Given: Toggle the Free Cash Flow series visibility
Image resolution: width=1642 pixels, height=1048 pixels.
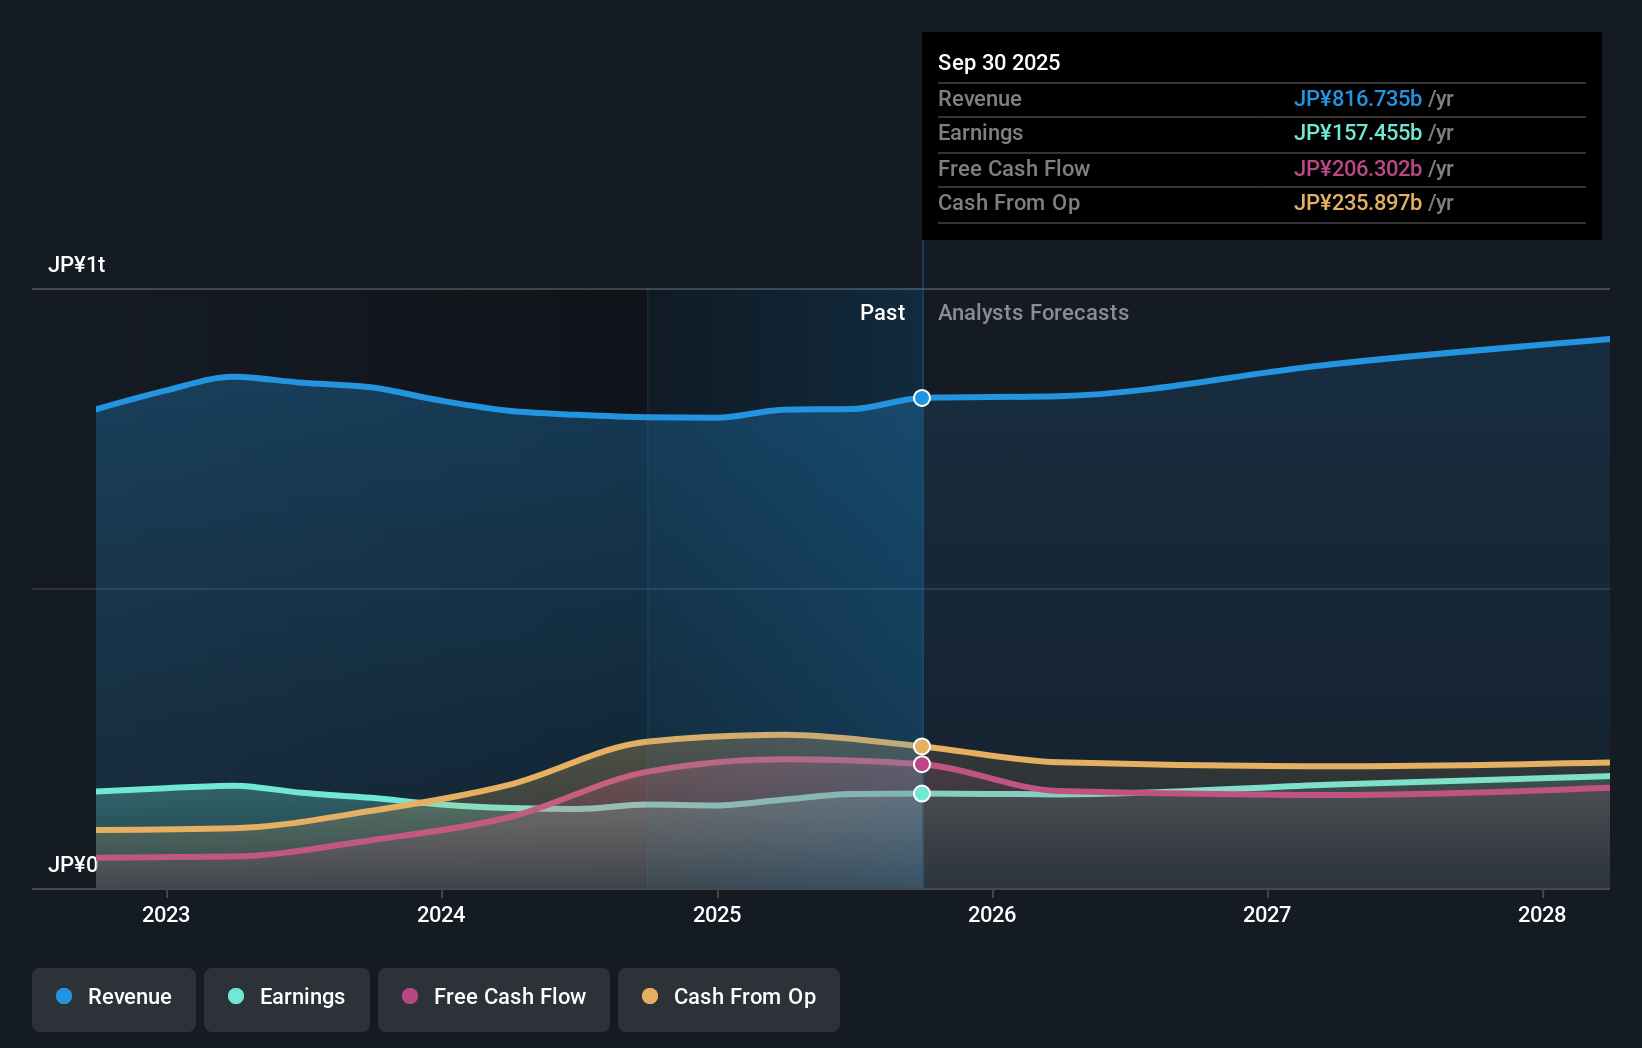Looking at the screenshot, I should (493, 997).
